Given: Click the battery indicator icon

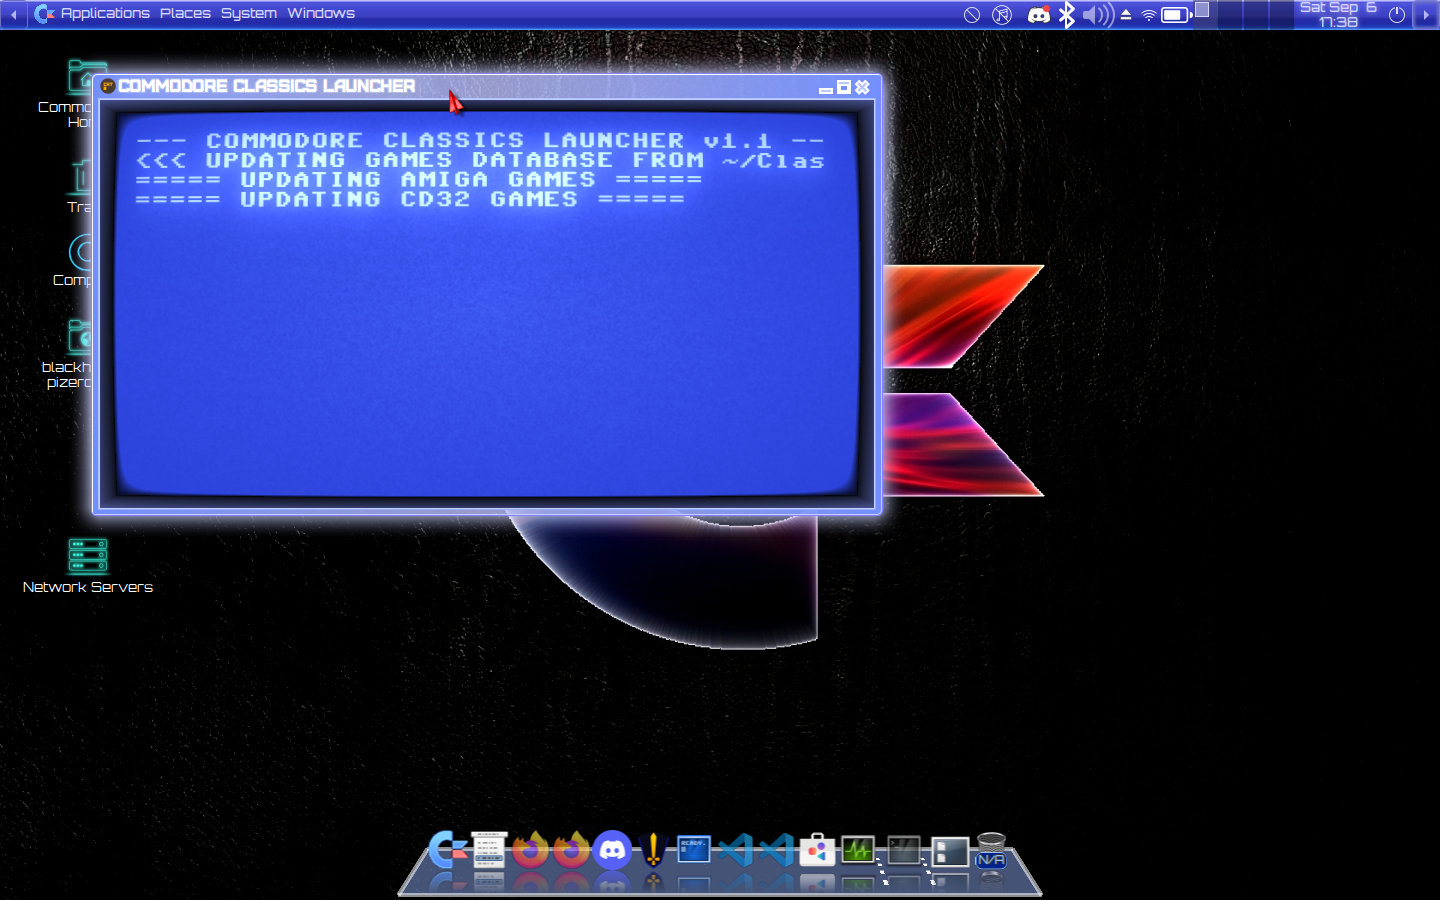Looking at the screenshot, I should pos(1176,15).
